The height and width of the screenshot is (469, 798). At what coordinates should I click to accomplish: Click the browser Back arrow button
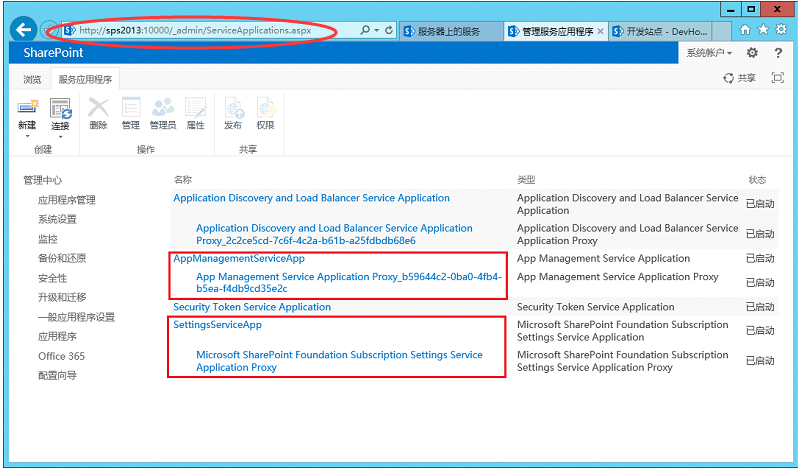23,30
